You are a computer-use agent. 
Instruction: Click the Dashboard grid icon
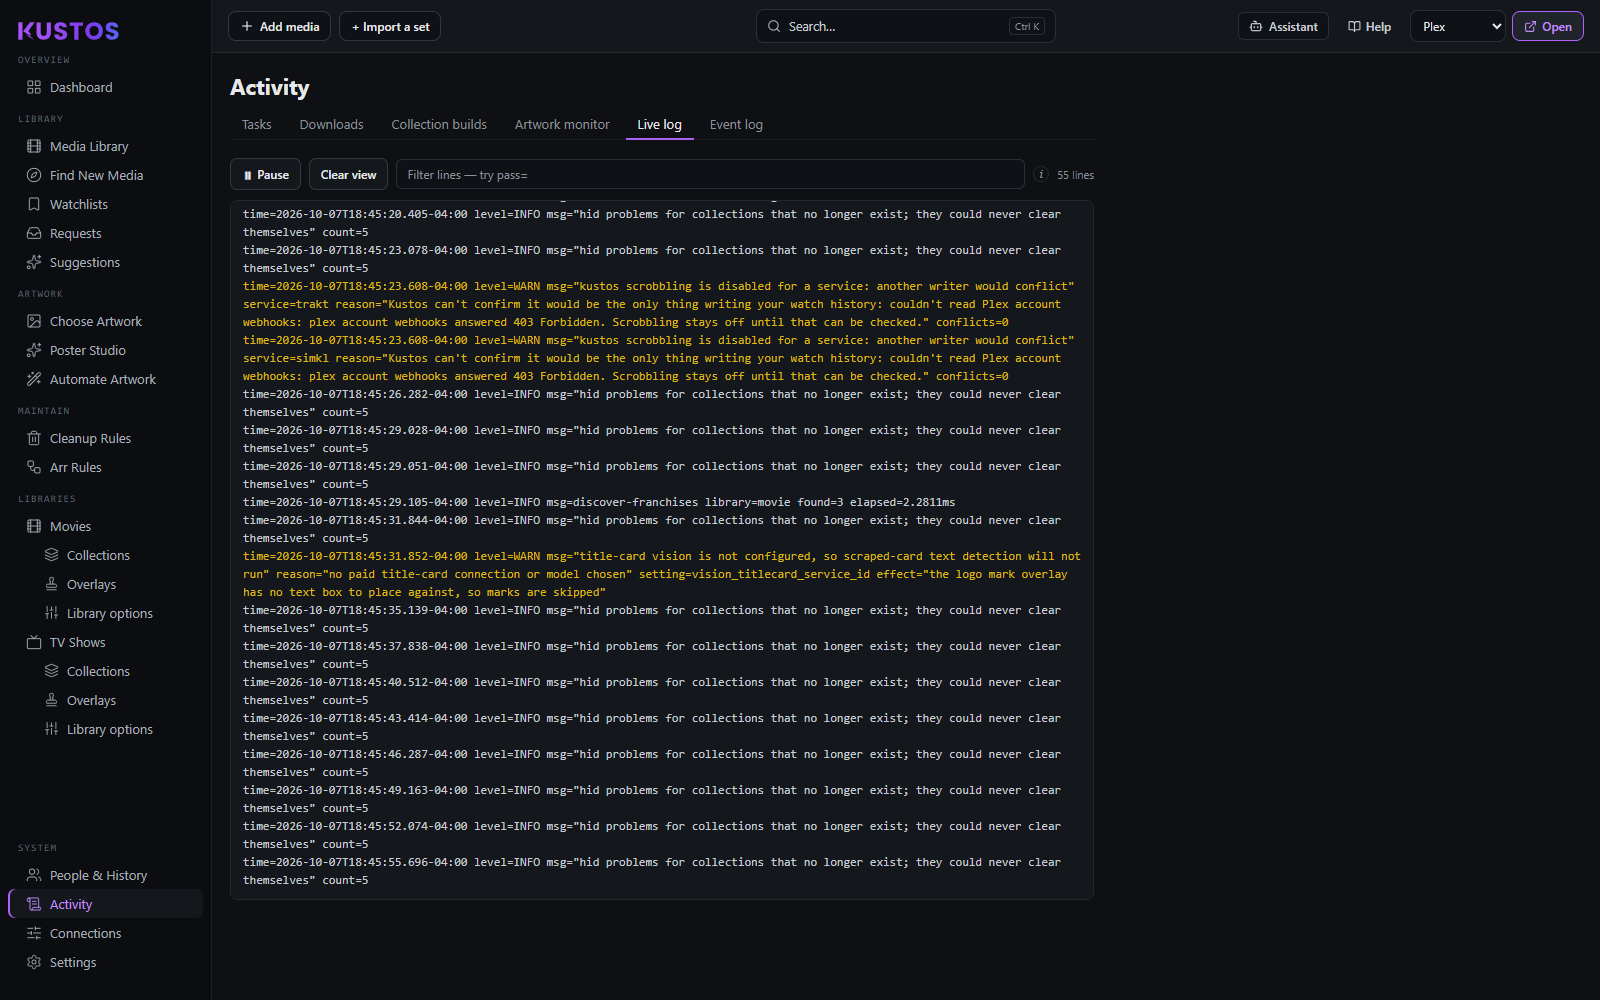(34, 87)
